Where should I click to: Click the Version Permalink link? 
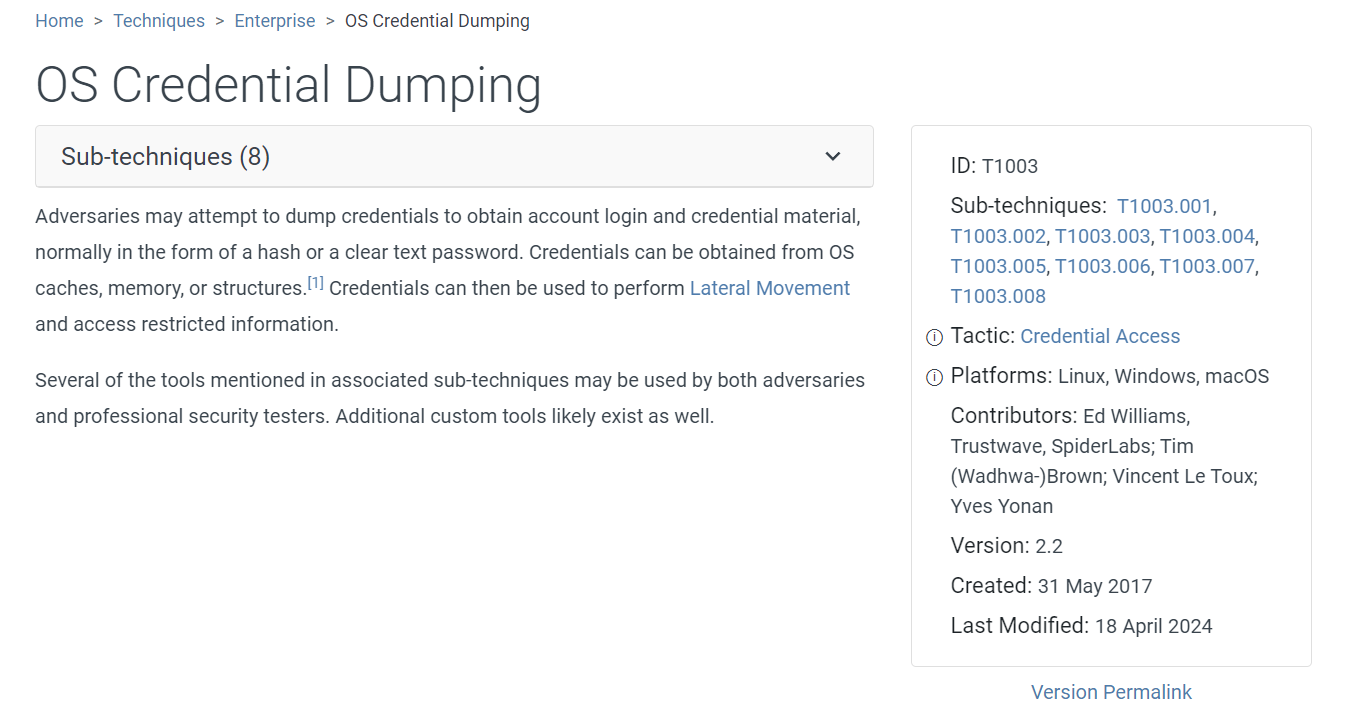1111,692
